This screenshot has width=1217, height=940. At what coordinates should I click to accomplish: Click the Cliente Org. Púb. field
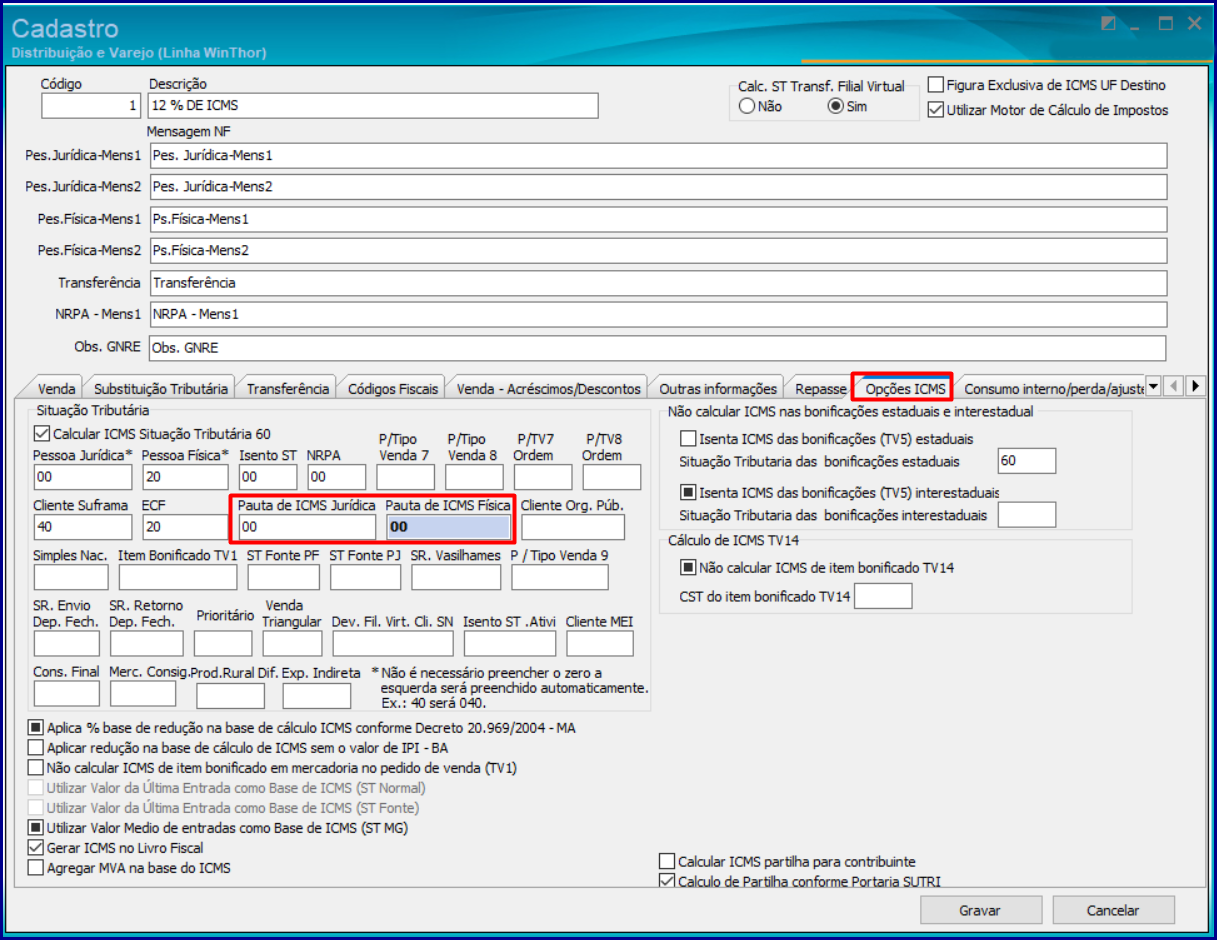(573, 527)
